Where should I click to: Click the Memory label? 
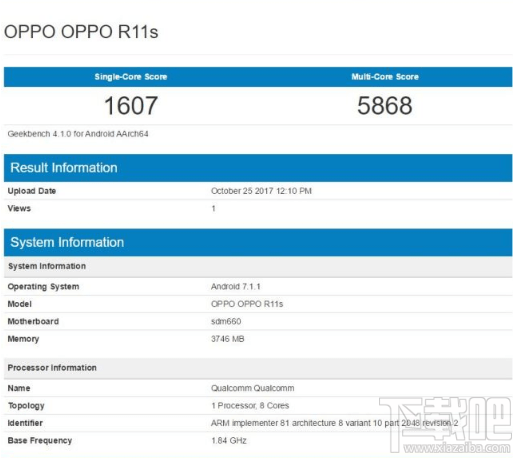coord(23,339)
